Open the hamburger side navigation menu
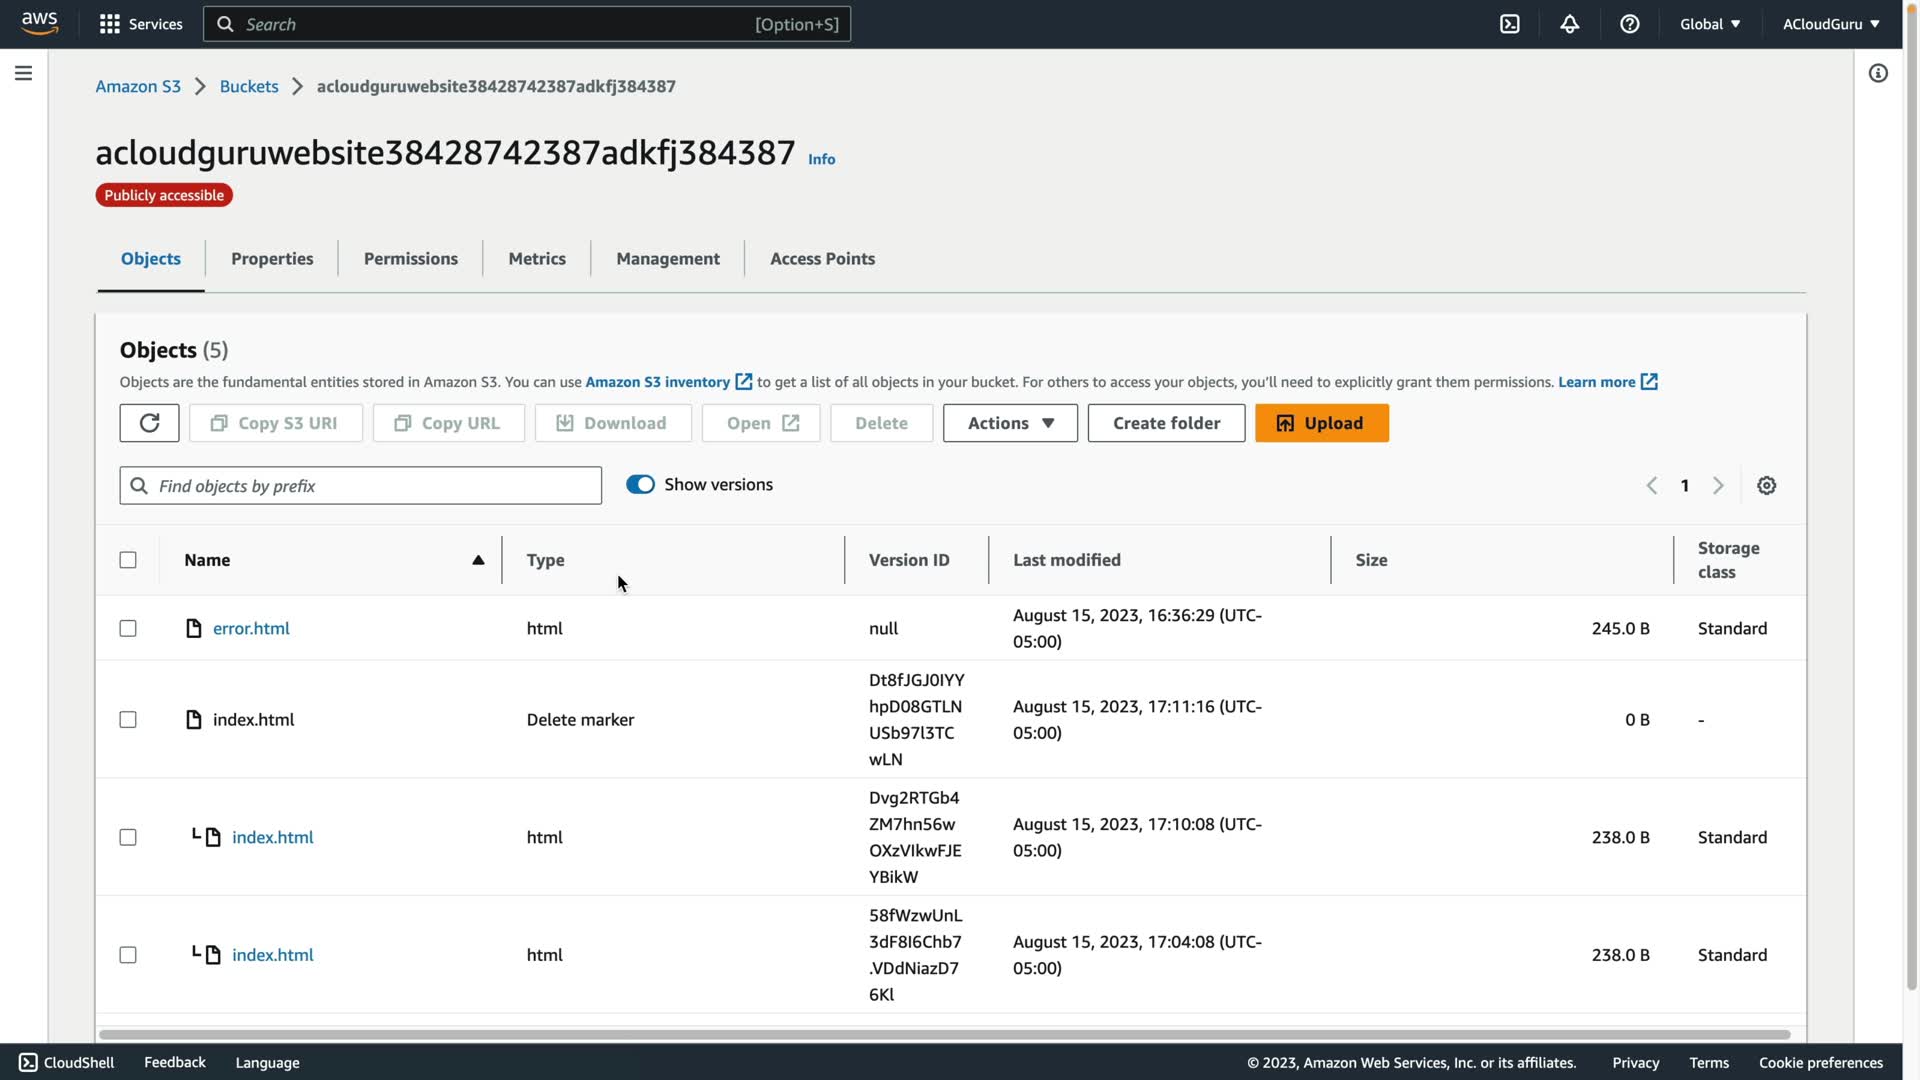Image resolution: width=1920 pixels, height=1080 pixels. coord(23,73)
